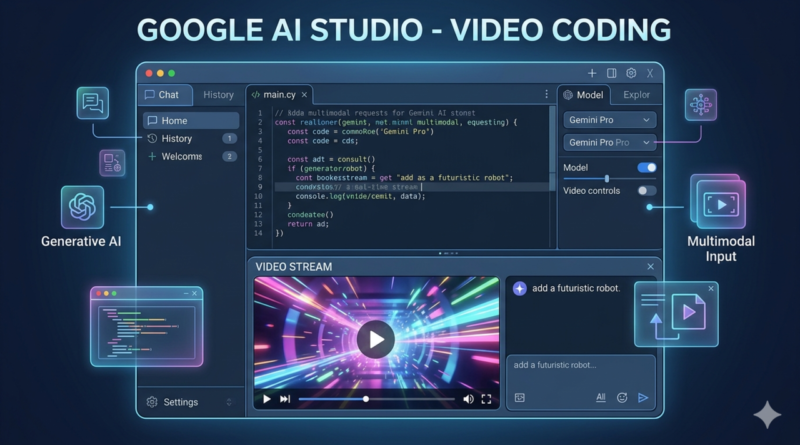The image size is (800, 445).
Task: Click the plus icon in the title bar
Action: tap(592, 73)
